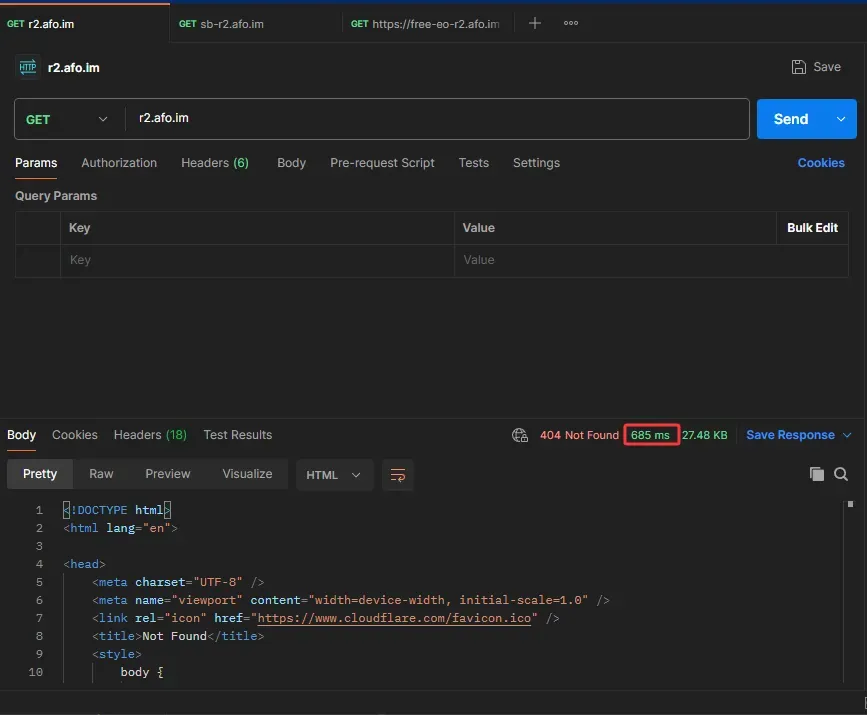Click the HTTP request type icon
867x715 pixels.
click(x=27, y=67)
